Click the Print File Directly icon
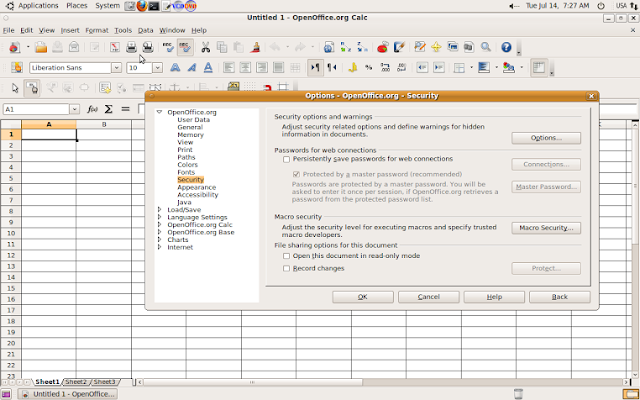This screenshot has width=640, height=400. (131, 47)
